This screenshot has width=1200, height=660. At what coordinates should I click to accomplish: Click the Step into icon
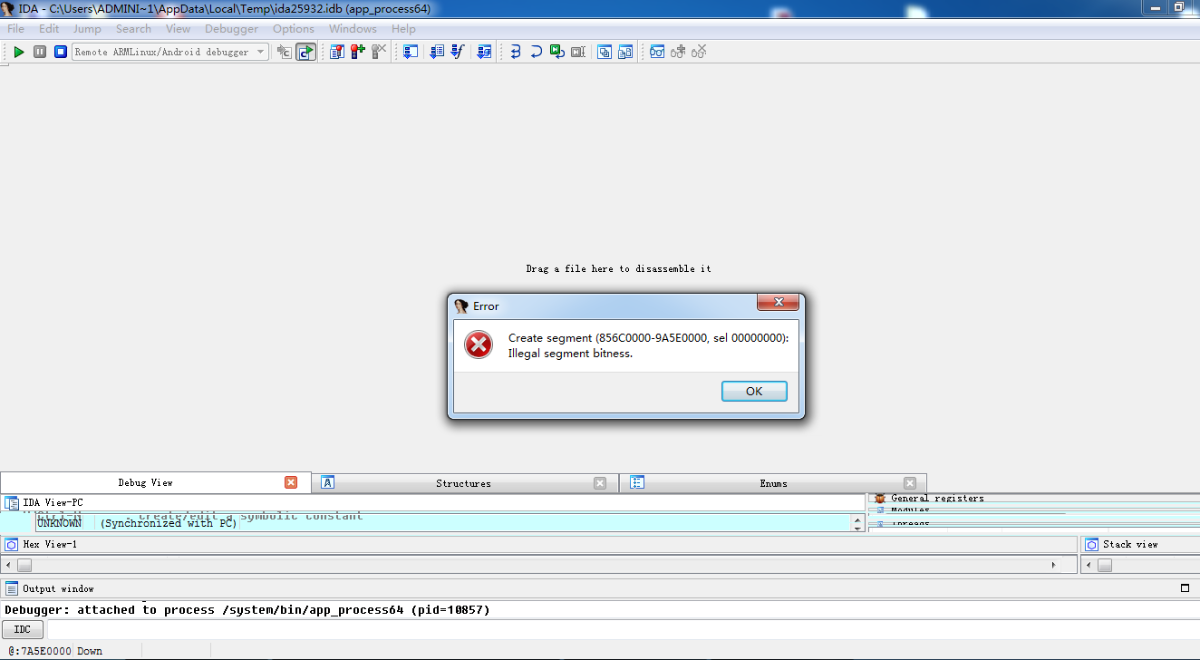coord(516,51)
